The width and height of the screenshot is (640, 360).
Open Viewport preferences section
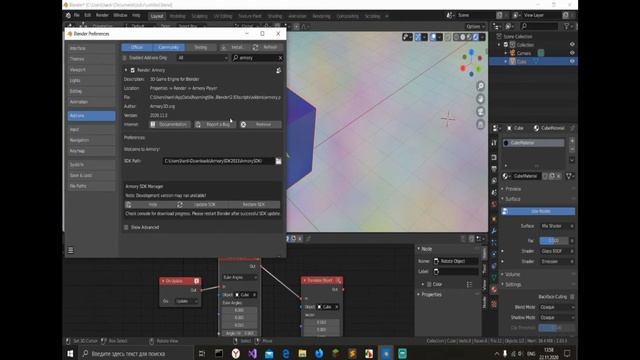point(91,70)
